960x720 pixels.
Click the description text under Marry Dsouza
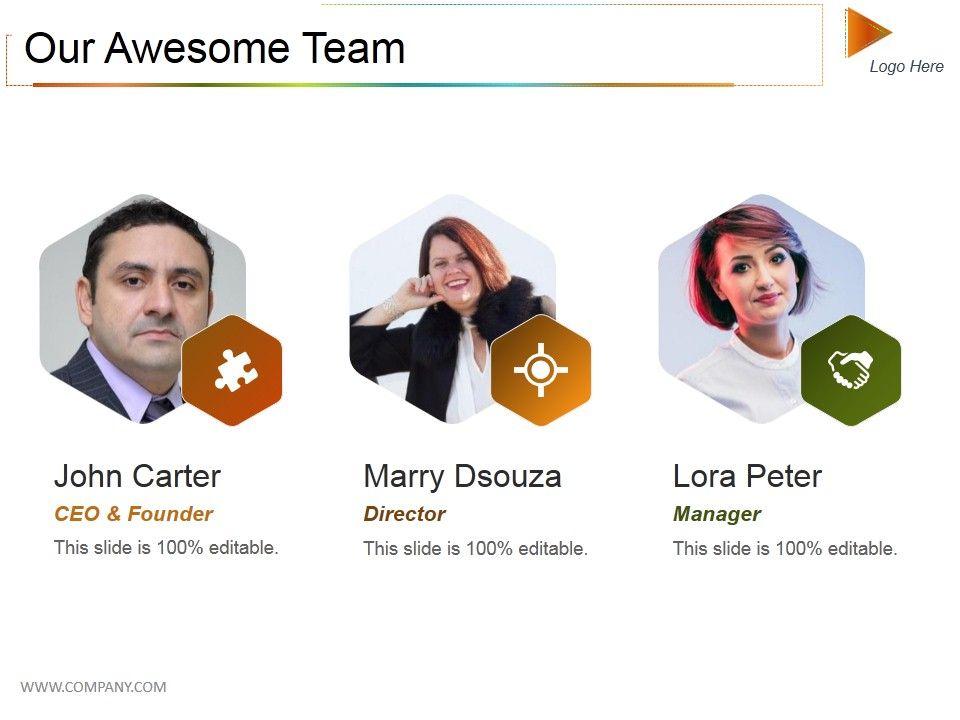pyautogui.click(x=475, y=548)
